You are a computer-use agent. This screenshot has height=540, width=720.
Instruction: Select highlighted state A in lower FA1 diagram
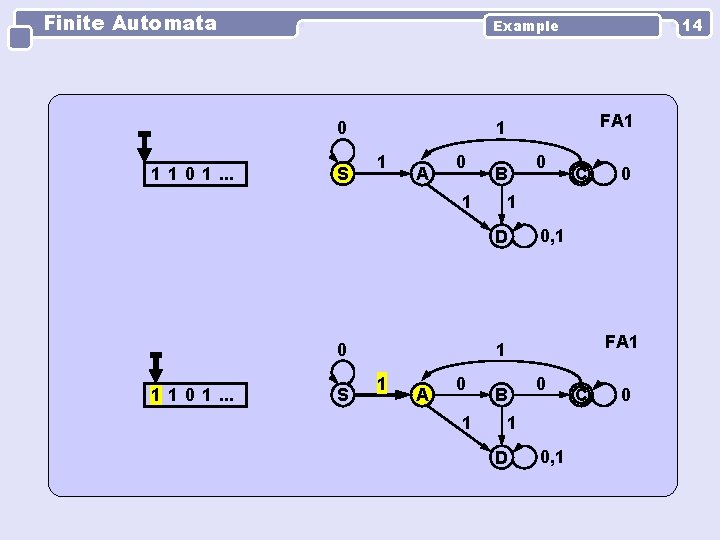[422, 395]
